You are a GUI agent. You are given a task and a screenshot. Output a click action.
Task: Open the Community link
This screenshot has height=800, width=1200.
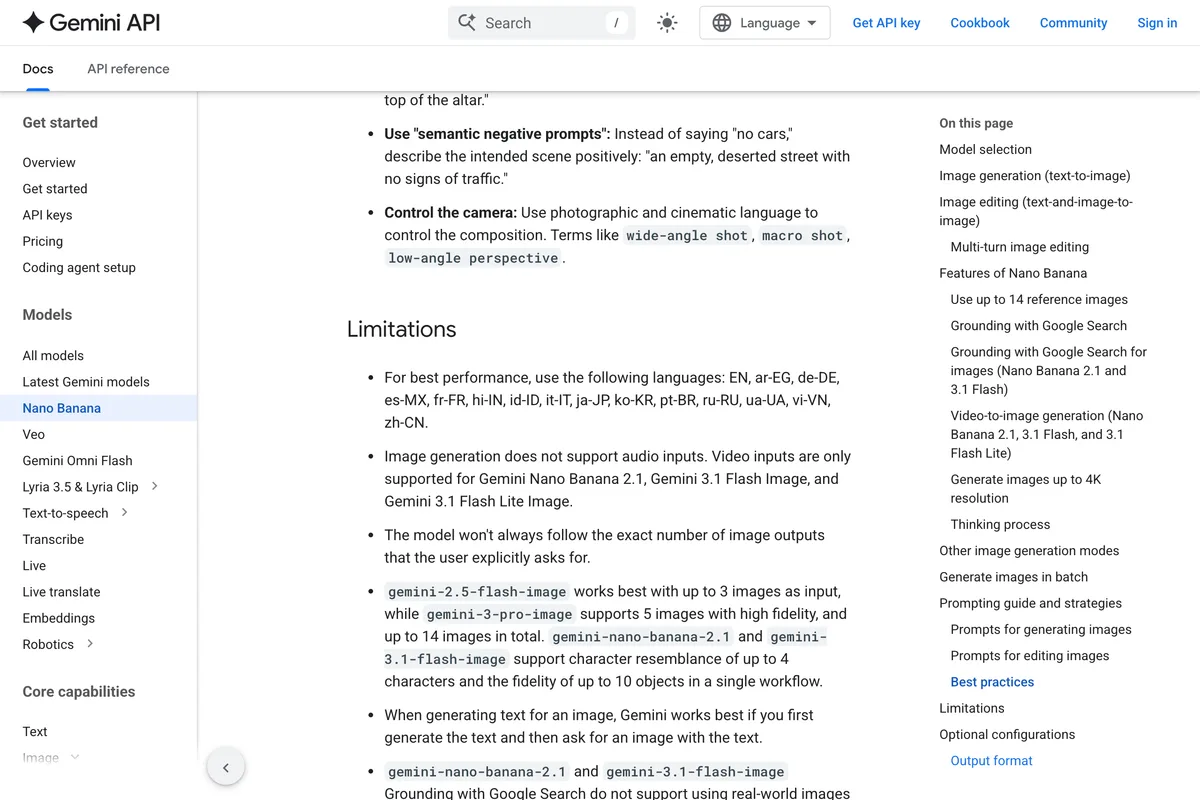point(1073,23)
